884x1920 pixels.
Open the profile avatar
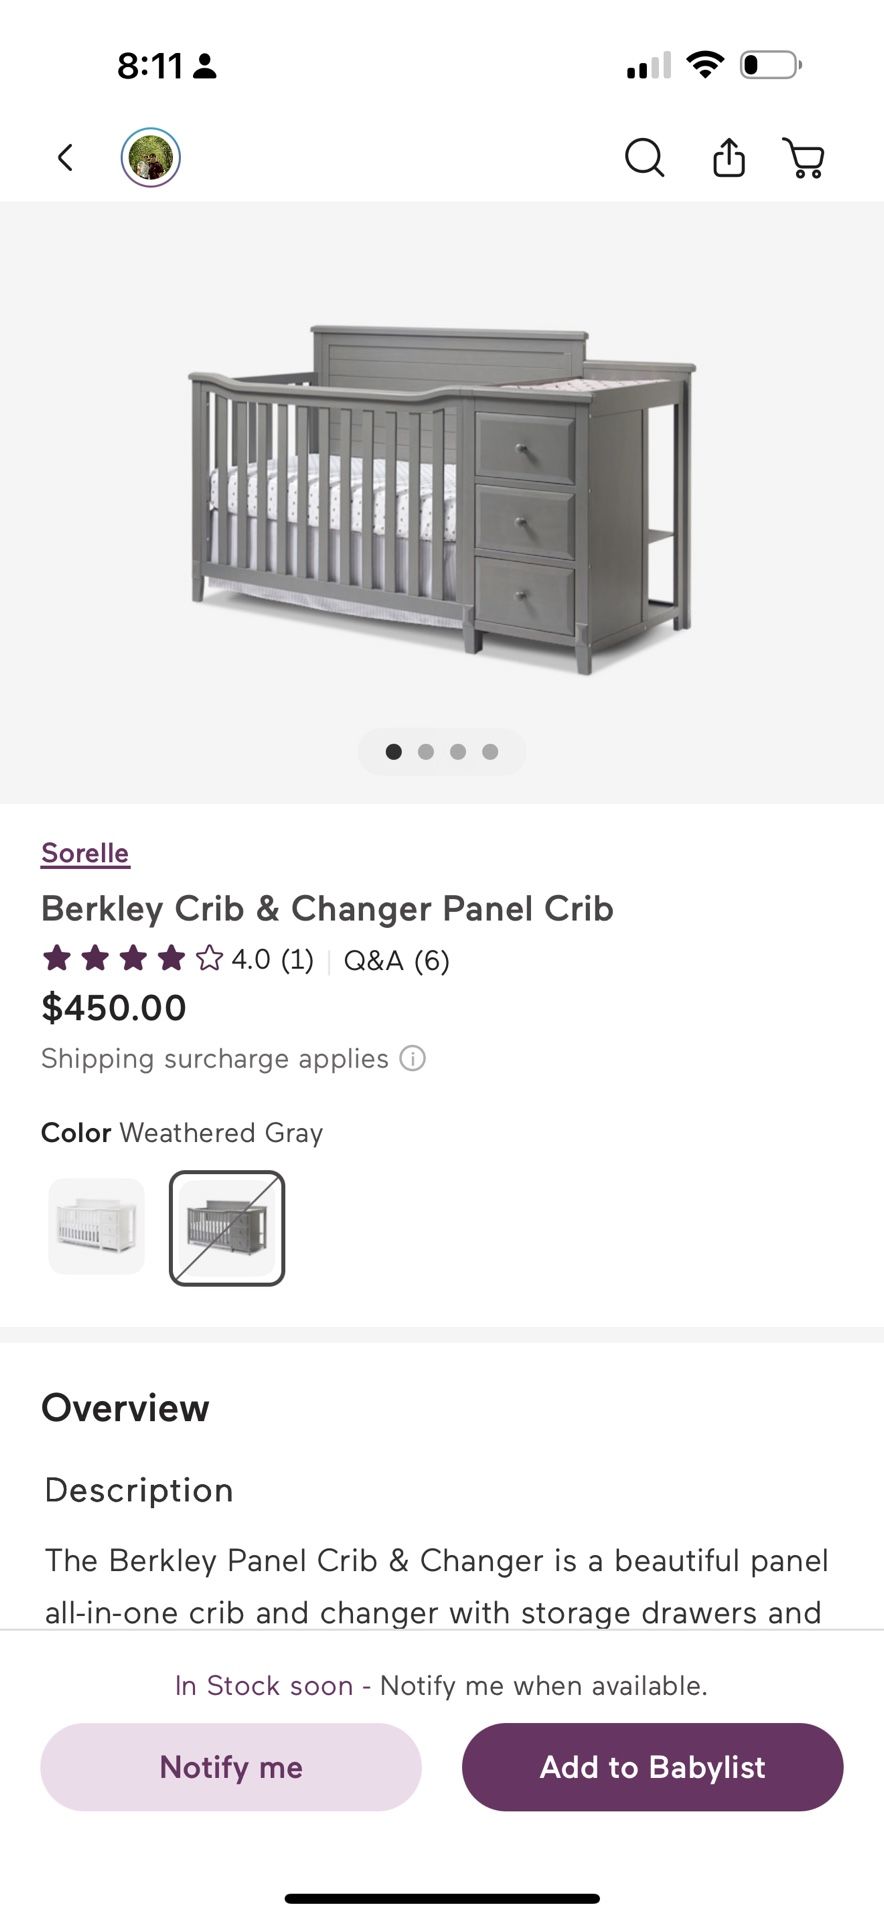click(x=151, y=158)
